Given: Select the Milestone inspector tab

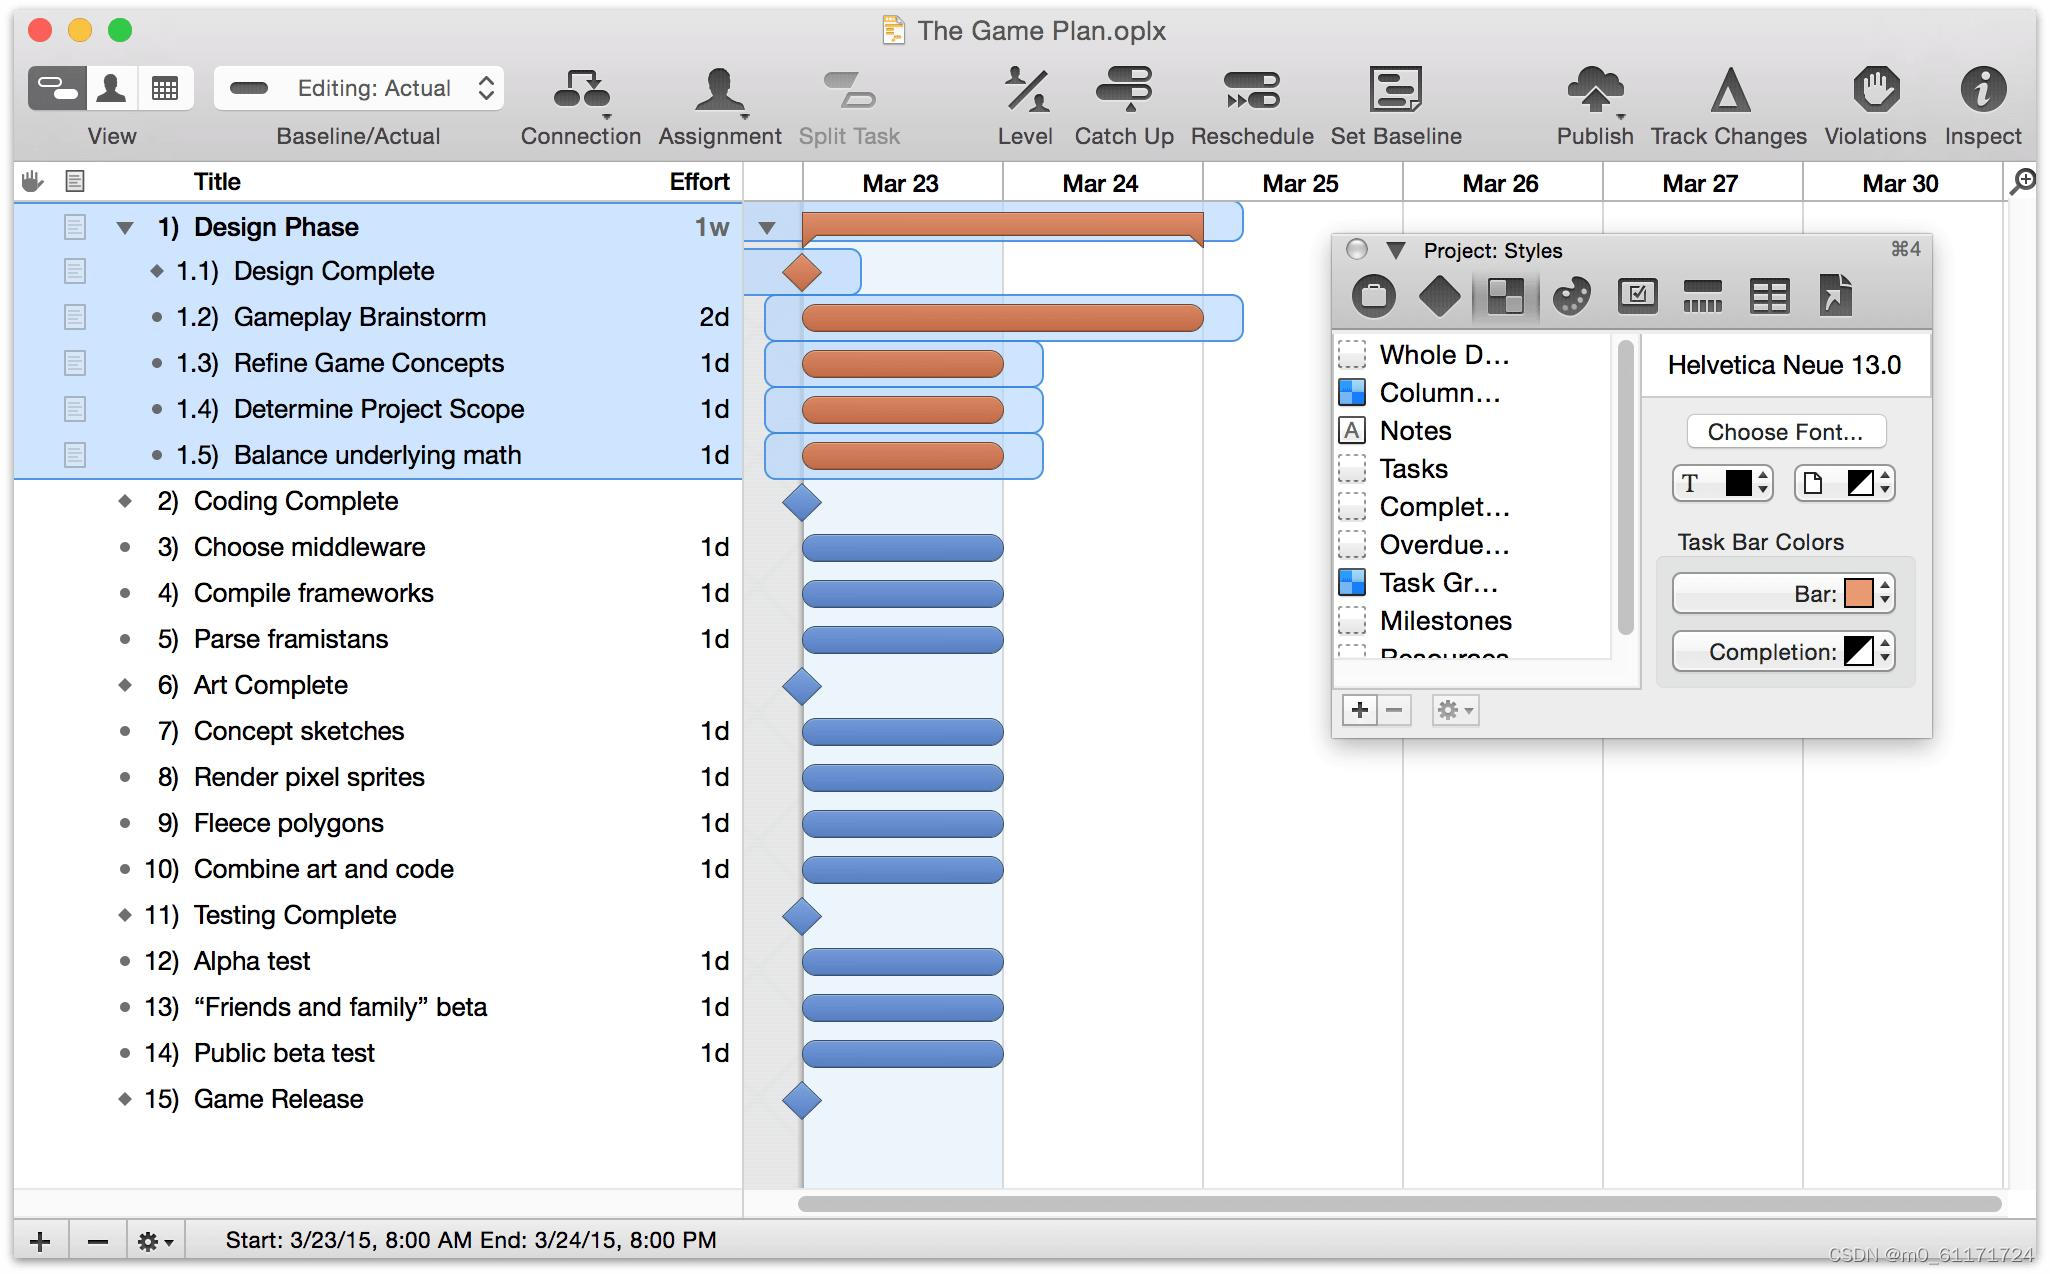Looking at the screenshot, I should point(1439,296).
